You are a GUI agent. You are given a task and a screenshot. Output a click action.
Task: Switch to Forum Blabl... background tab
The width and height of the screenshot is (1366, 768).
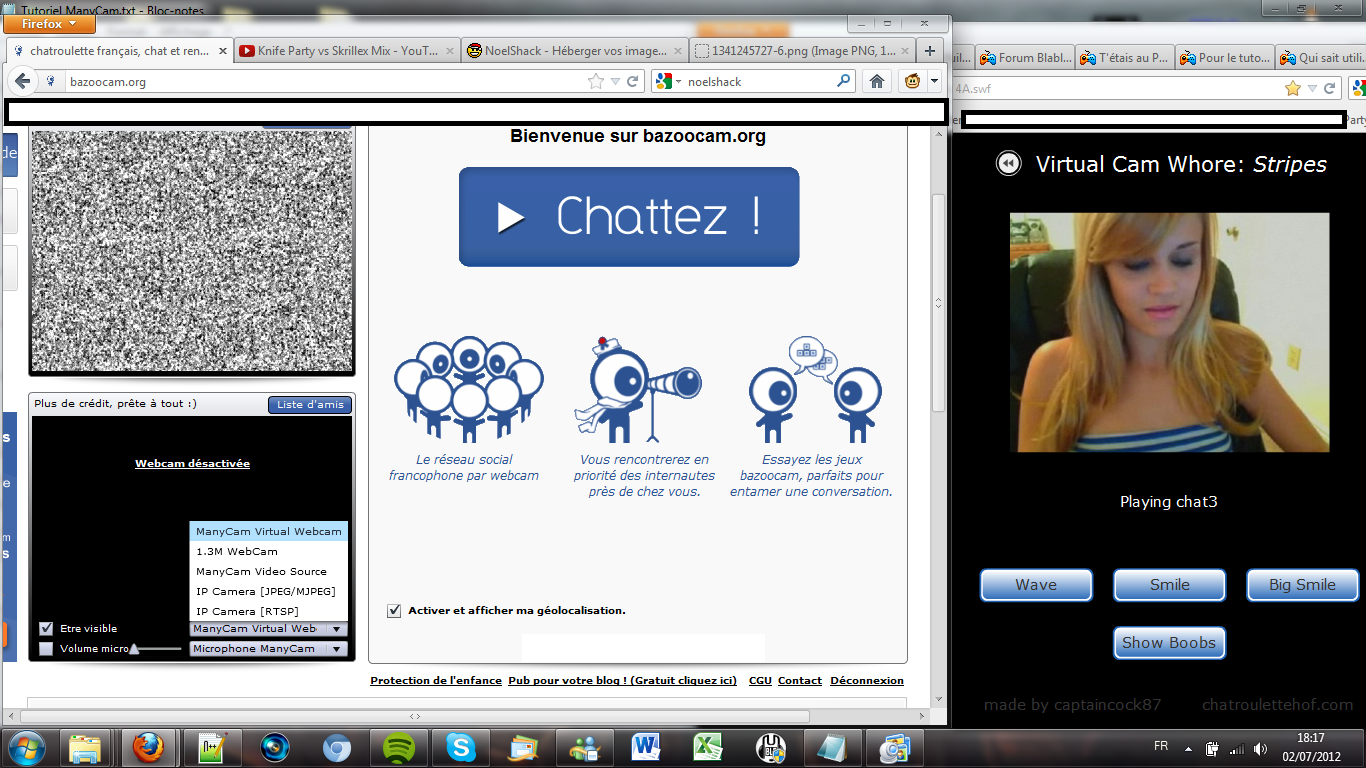coord(1024,58)
